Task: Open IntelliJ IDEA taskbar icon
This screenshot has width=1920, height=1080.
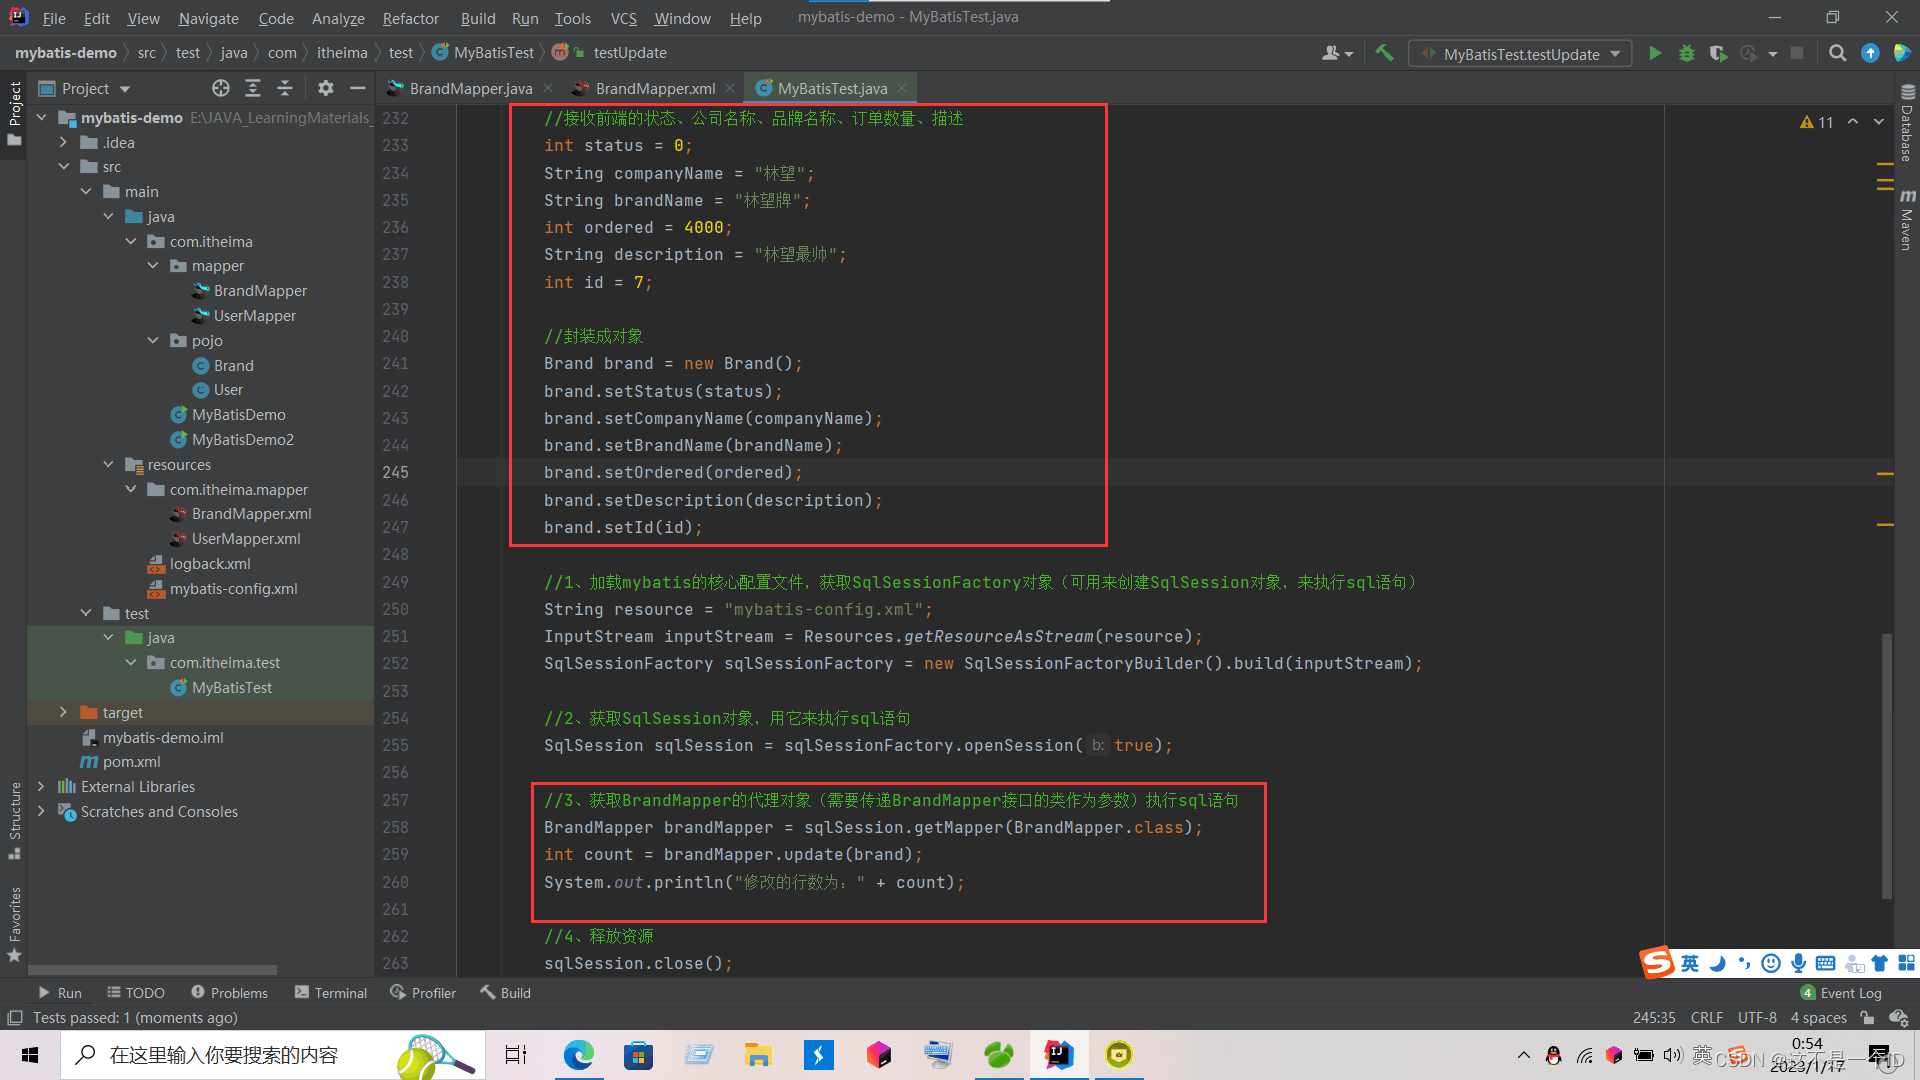Action: pos(1058,1055)
